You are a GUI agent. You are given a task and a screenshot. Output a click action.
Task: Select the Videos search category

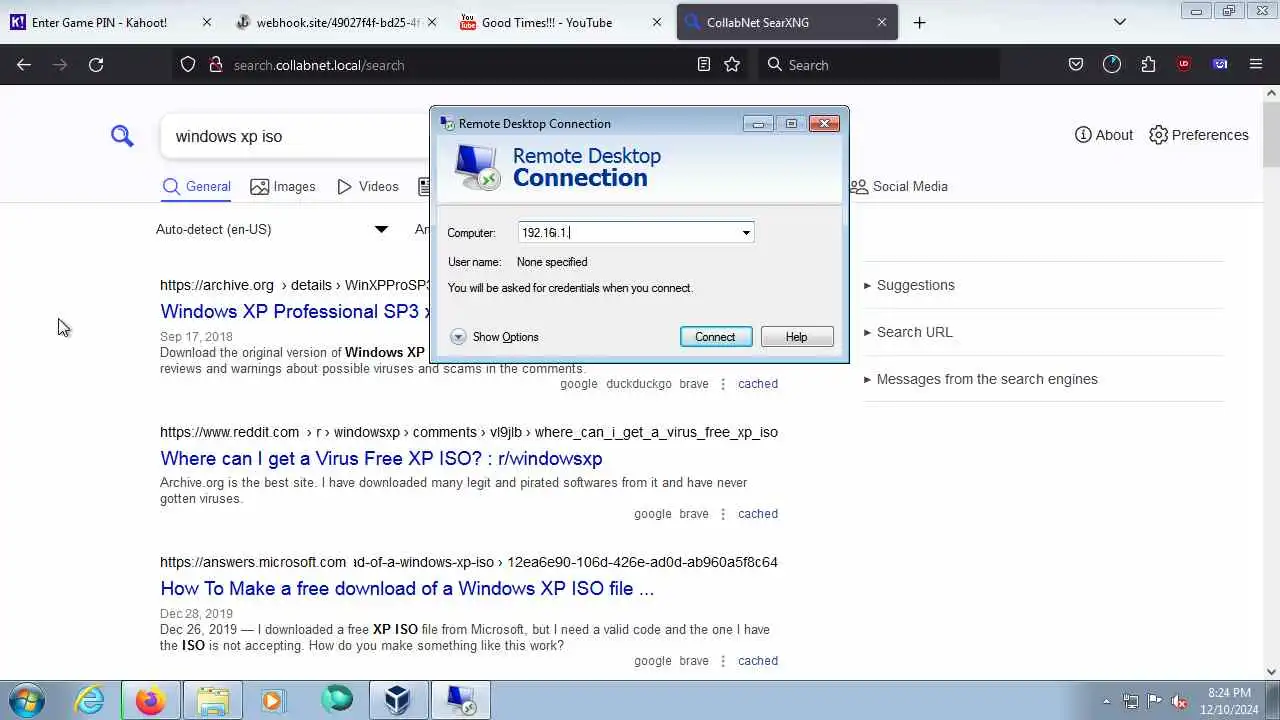[x=368, y=187]
